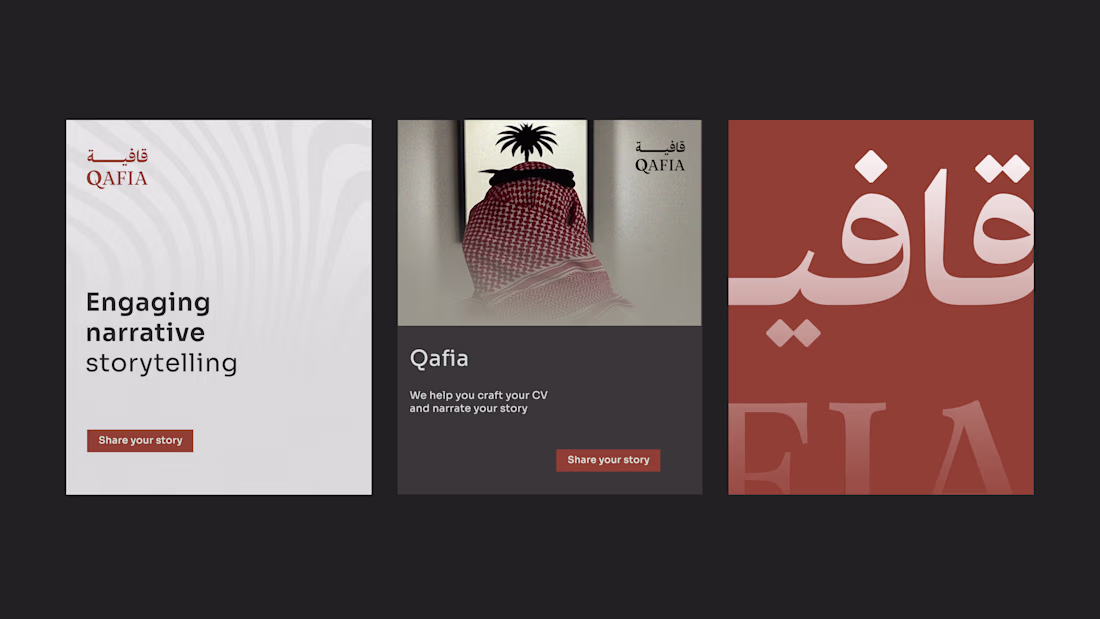
Task: Click the palm tree silhouette in the photo
Action: click(x=525, y=142)
